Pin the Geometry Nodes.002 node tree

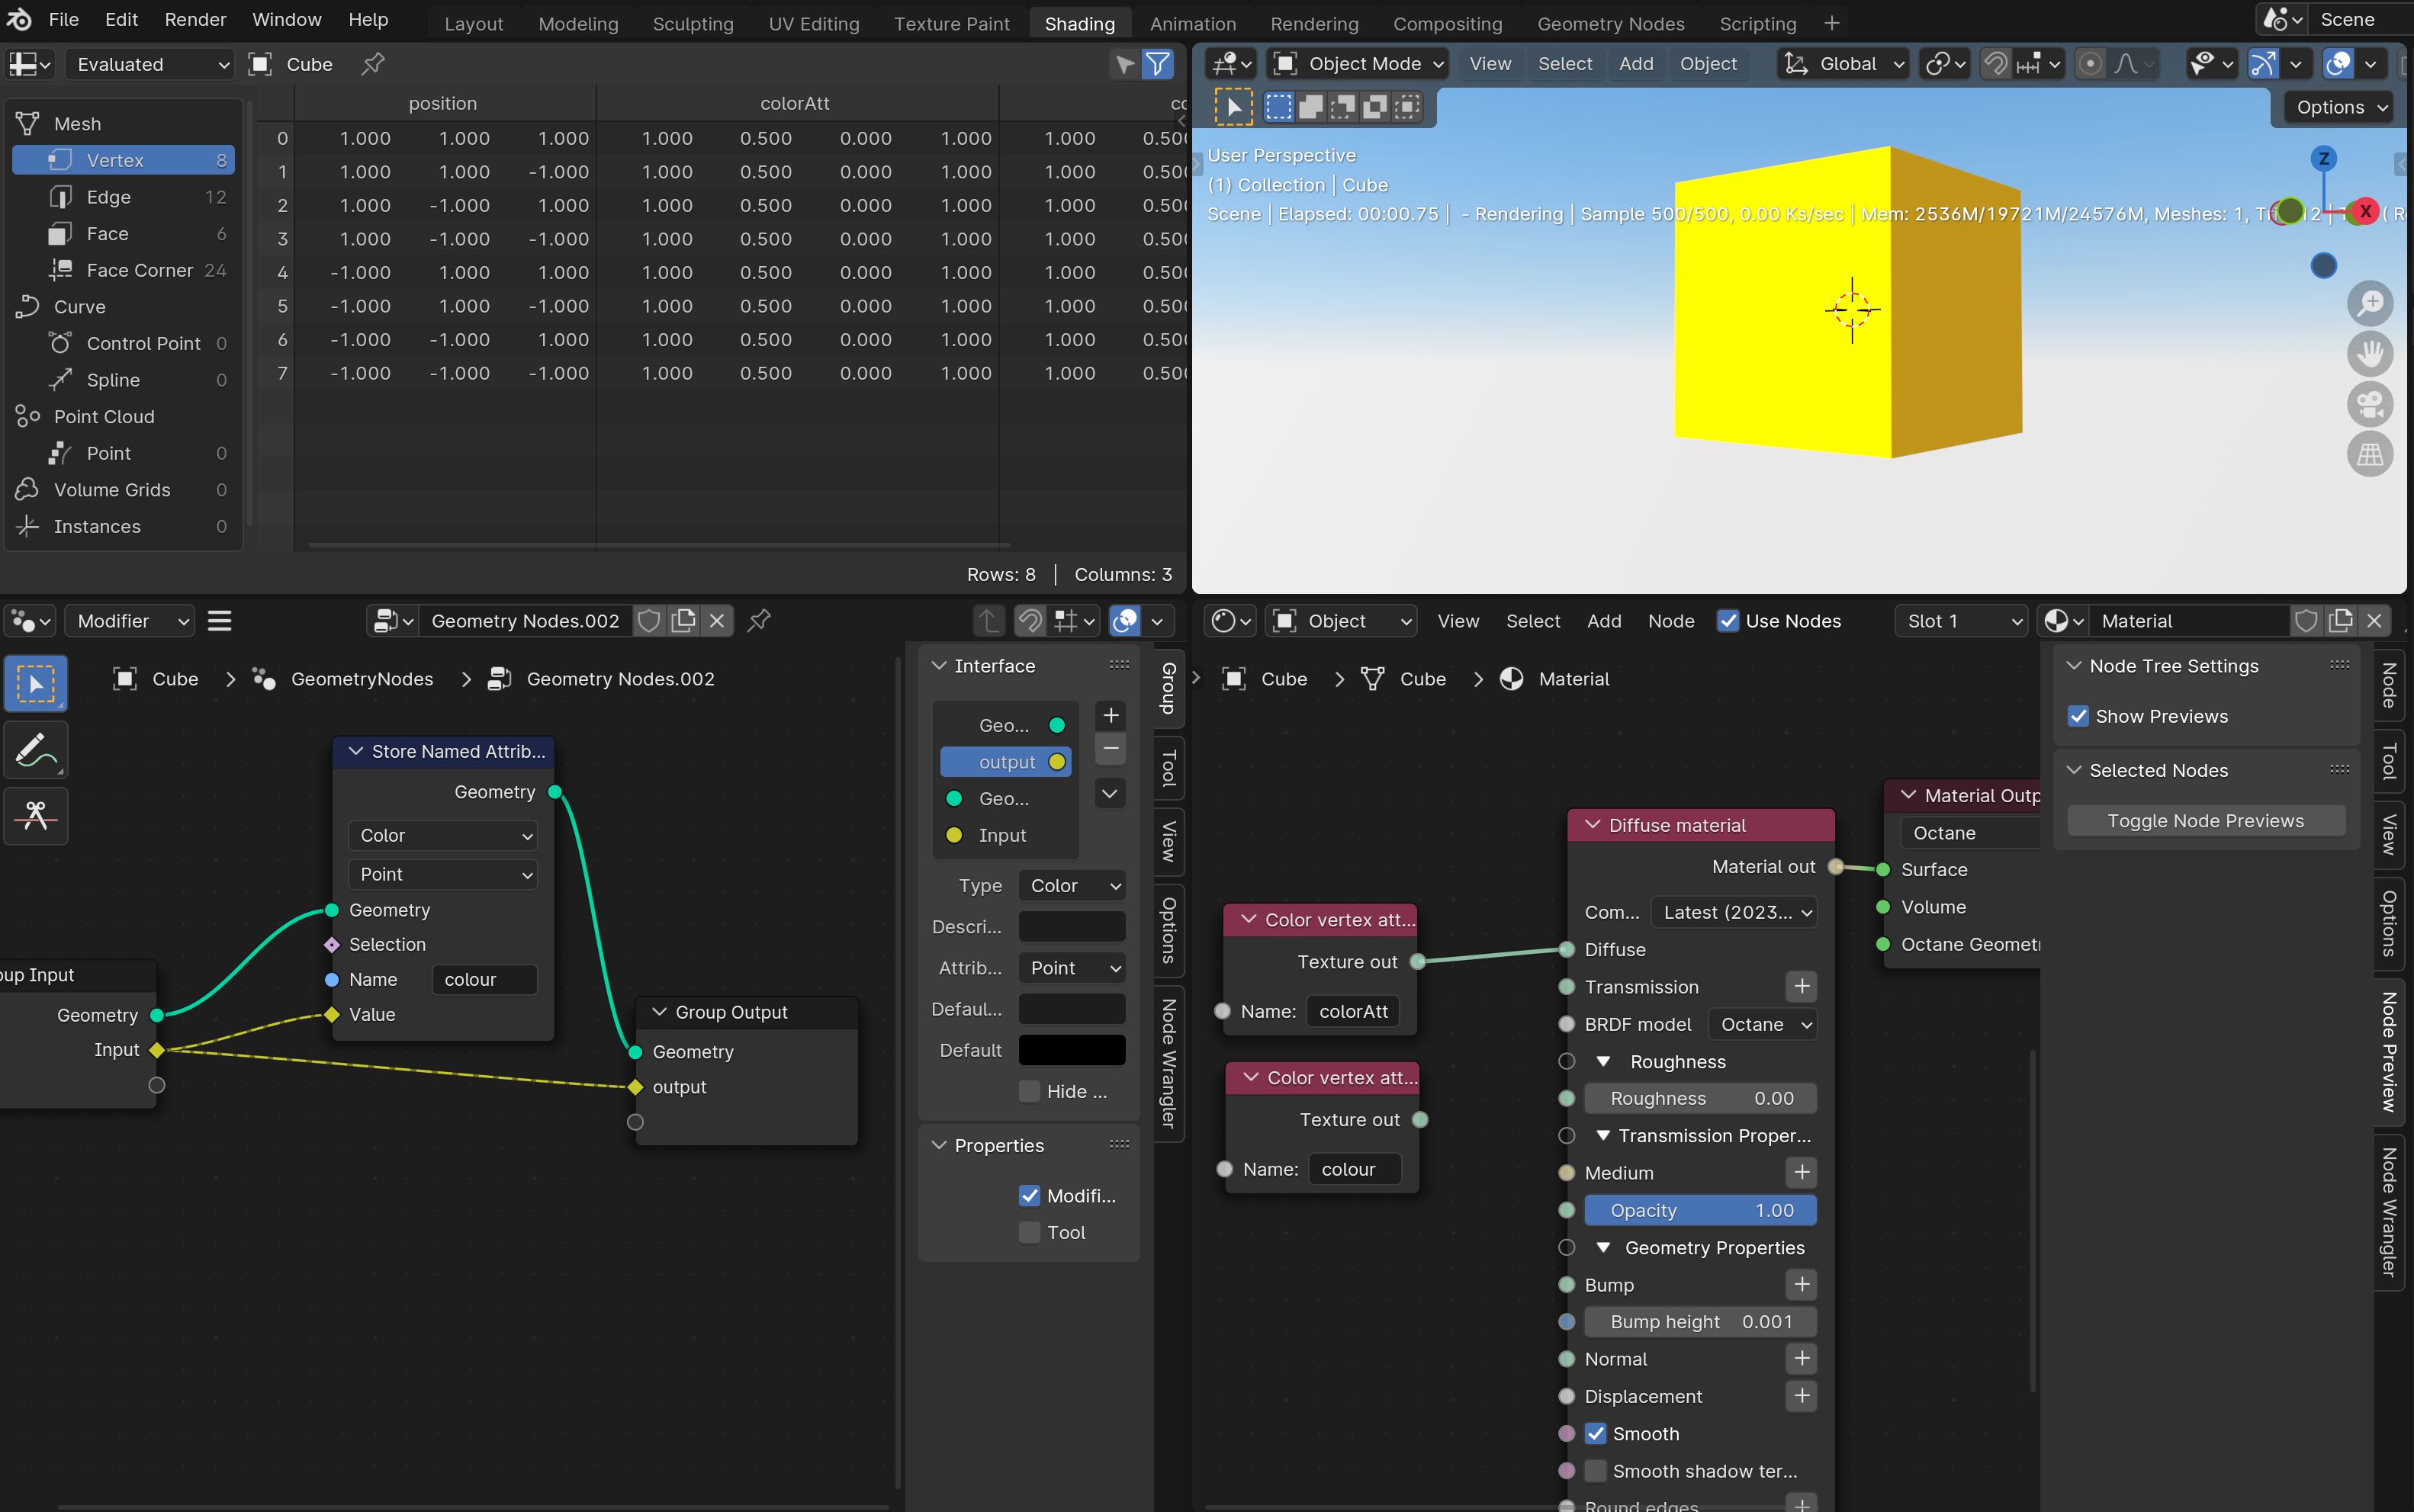tap(759, 621)
